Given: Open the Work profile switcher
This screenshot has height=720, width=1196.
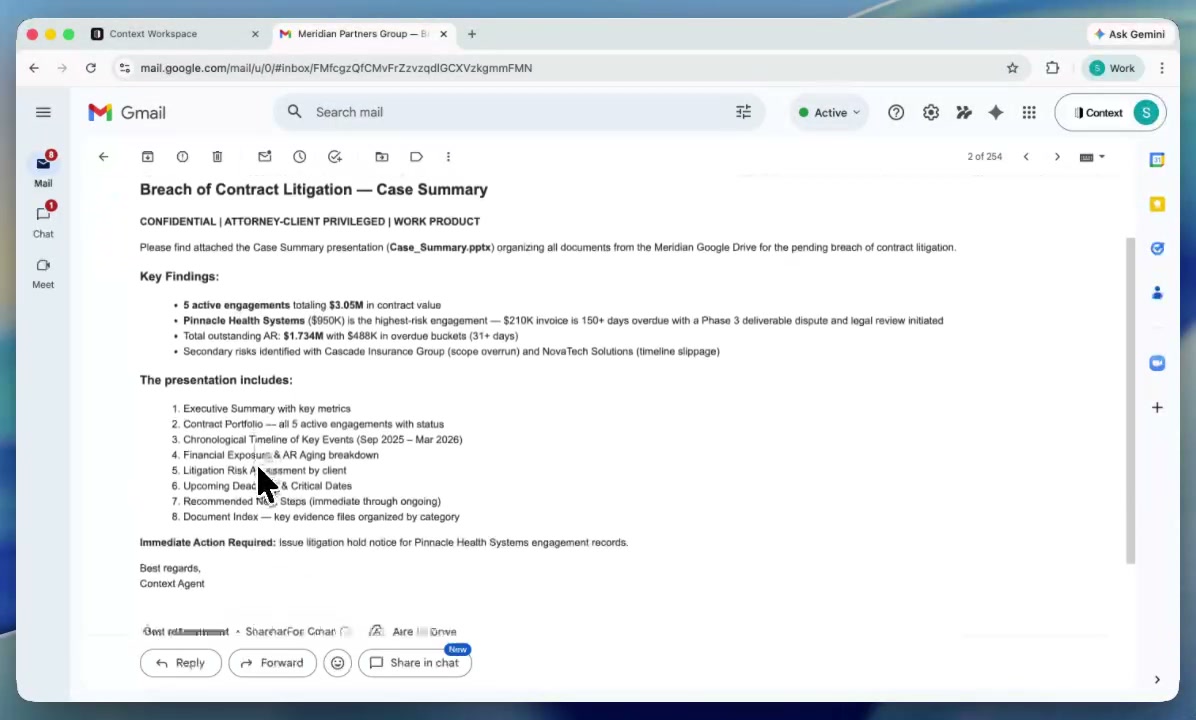Looking at the screenshot, I should coord(1112,68).
